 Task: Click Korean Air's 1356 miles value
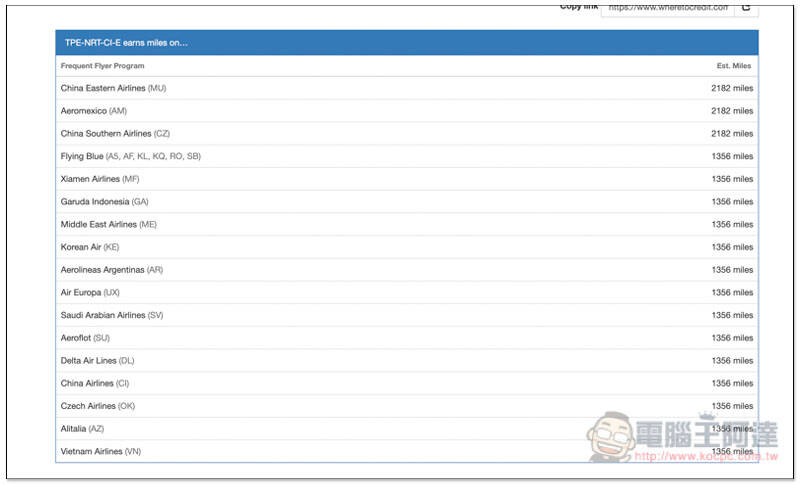(x=732, y=247)
